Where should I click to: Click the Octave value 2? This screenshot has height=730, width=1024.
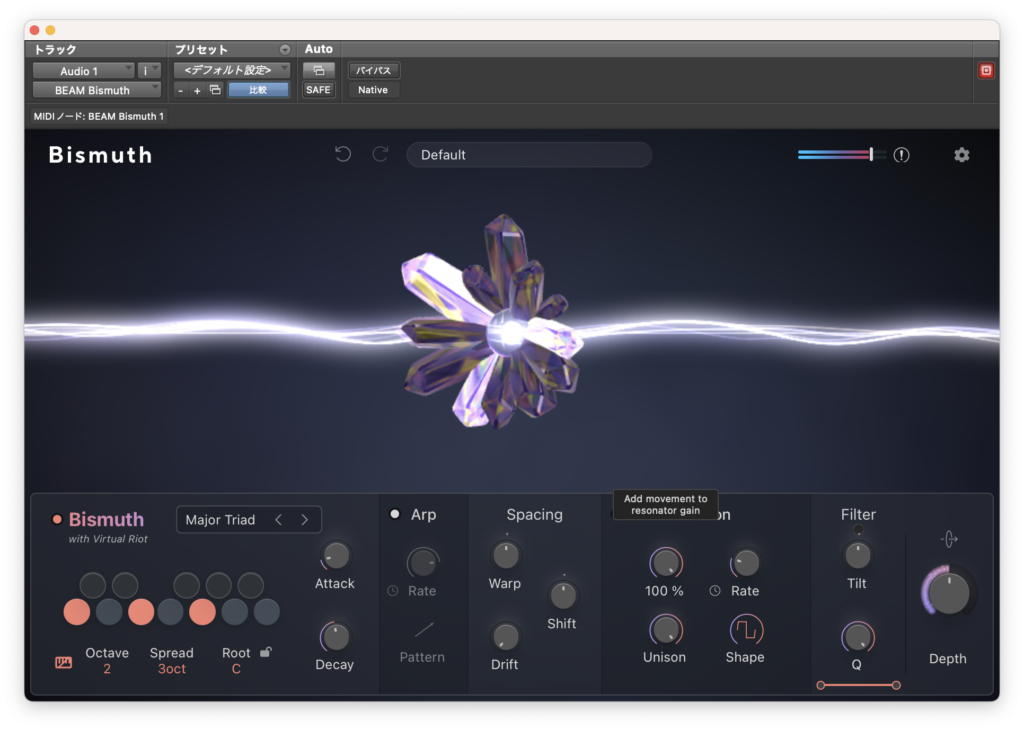point(106,669)
